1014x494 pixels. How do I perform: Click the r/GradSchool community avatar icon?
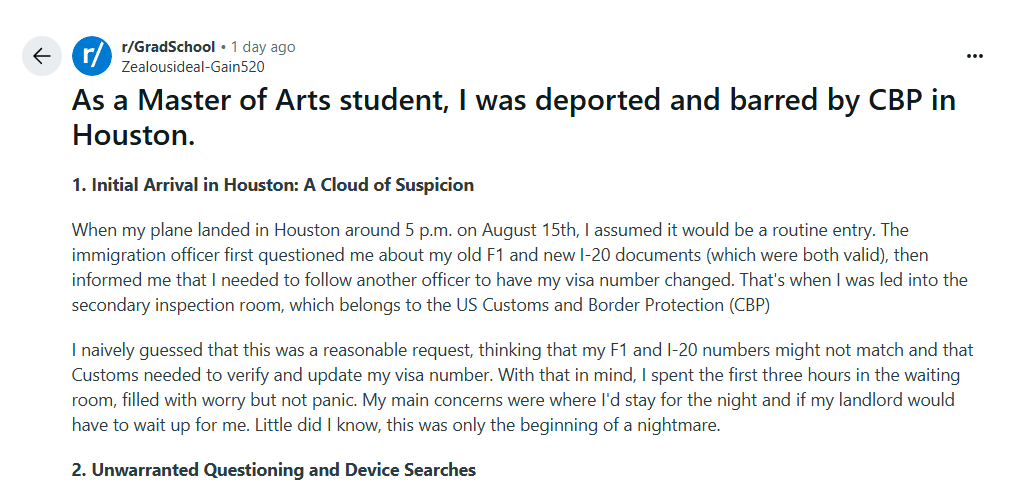coord(92,56)
